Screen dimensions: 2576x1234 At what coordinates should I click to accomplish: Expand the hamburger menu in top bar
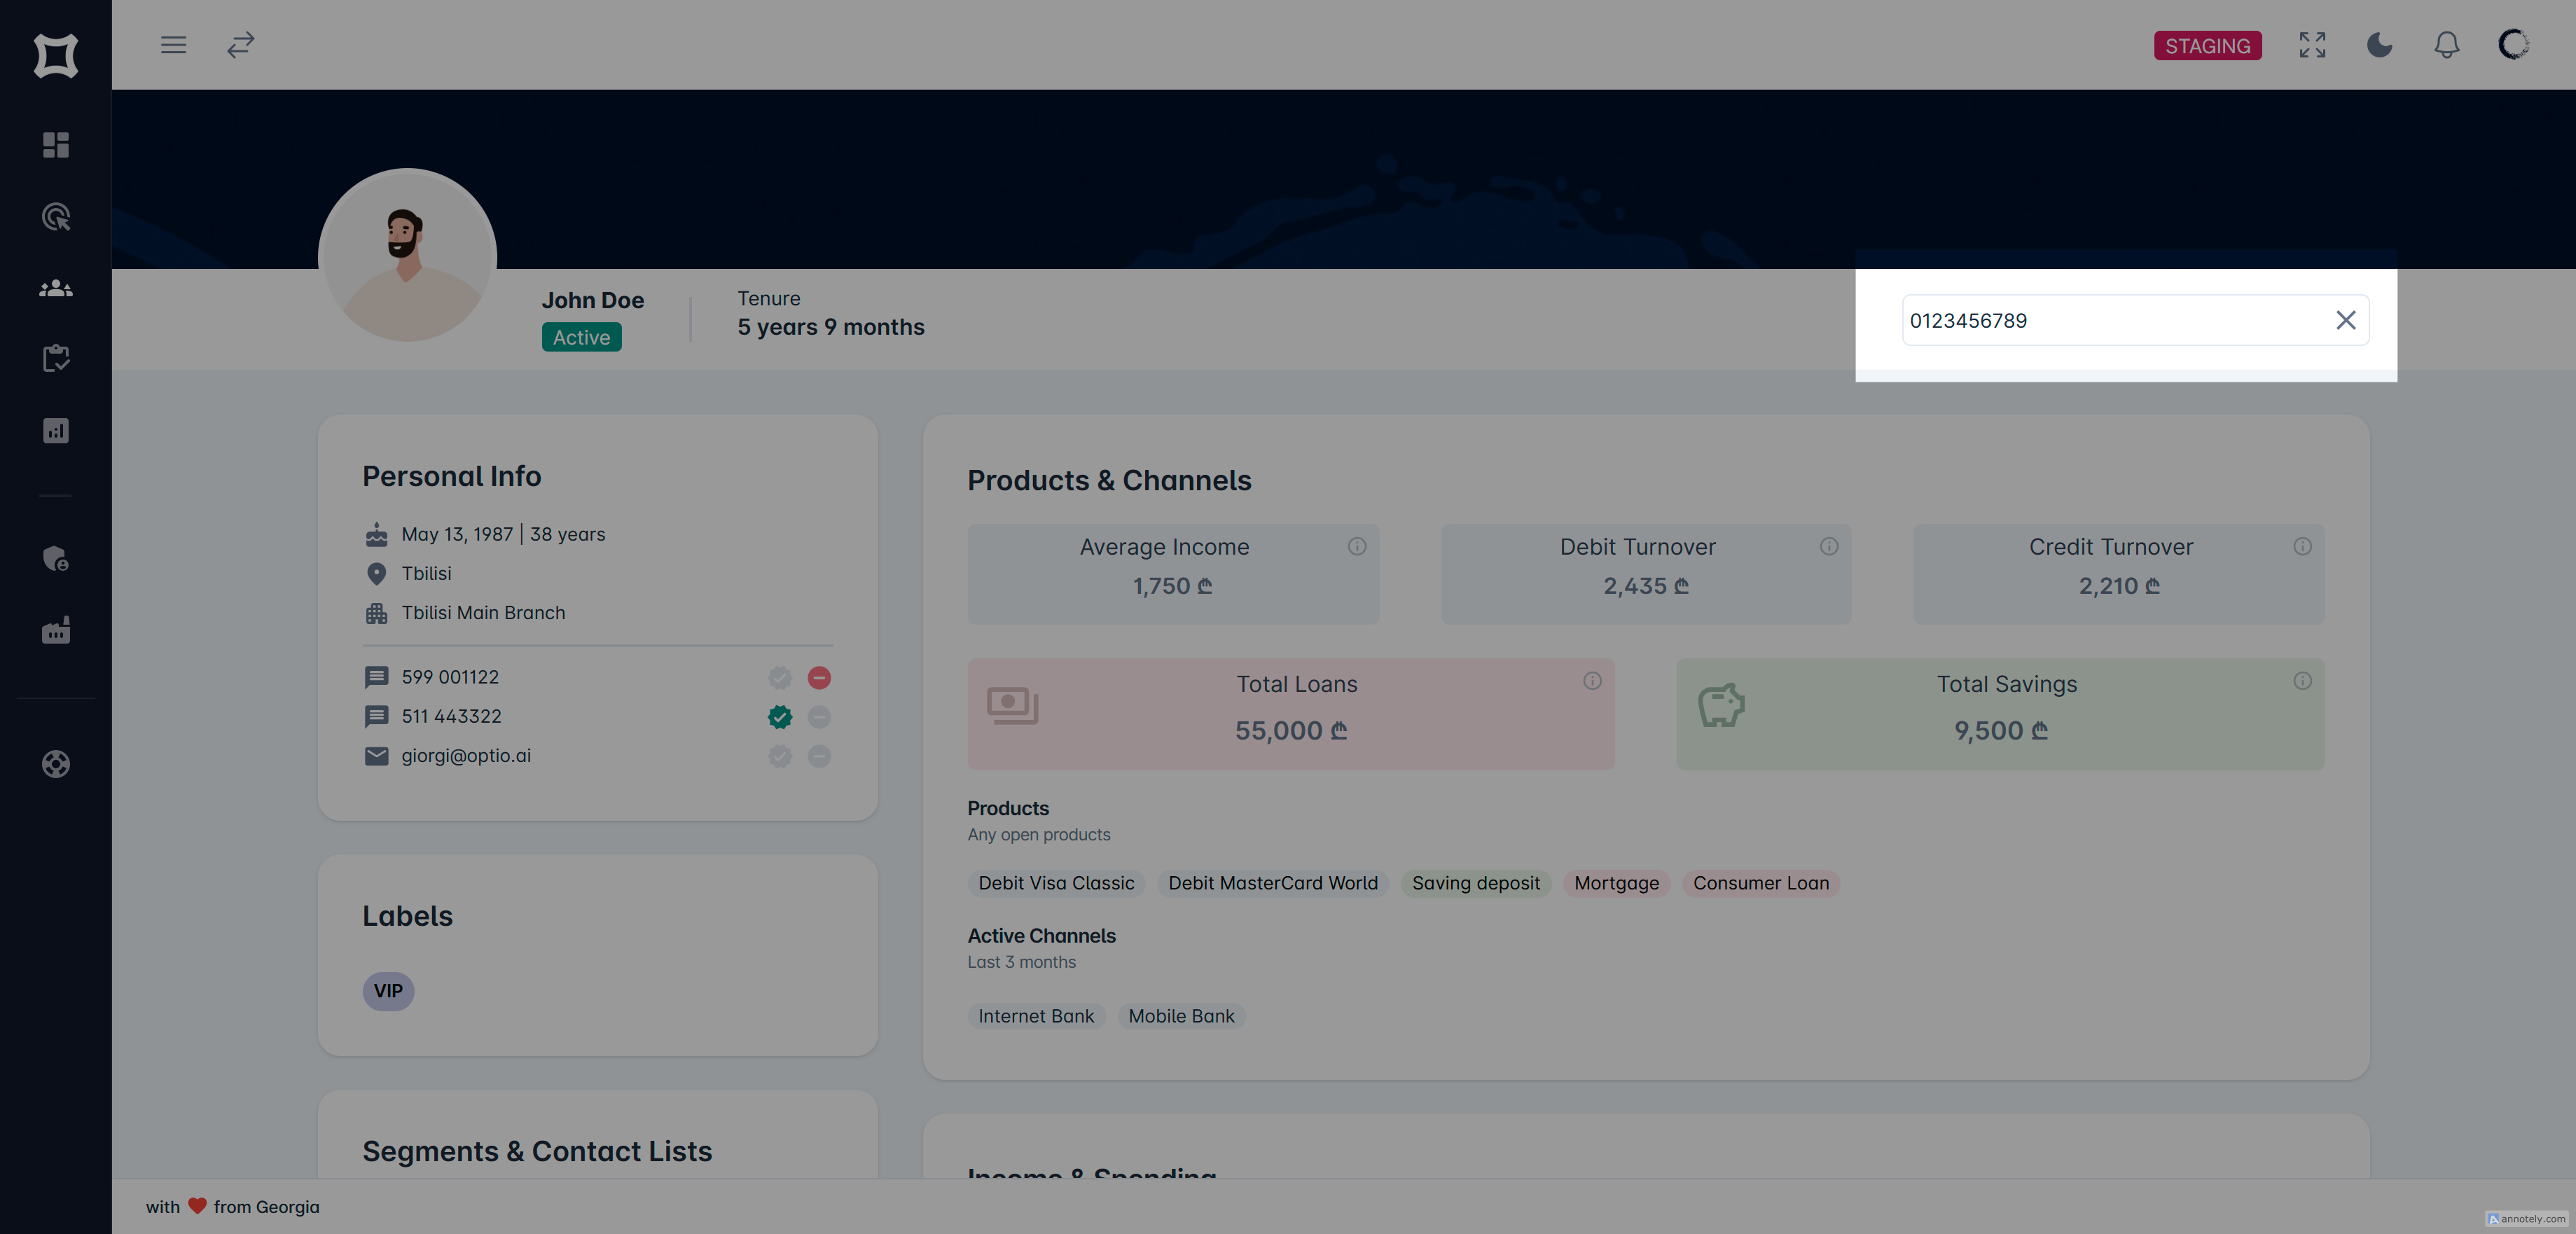tap(173, 45)
